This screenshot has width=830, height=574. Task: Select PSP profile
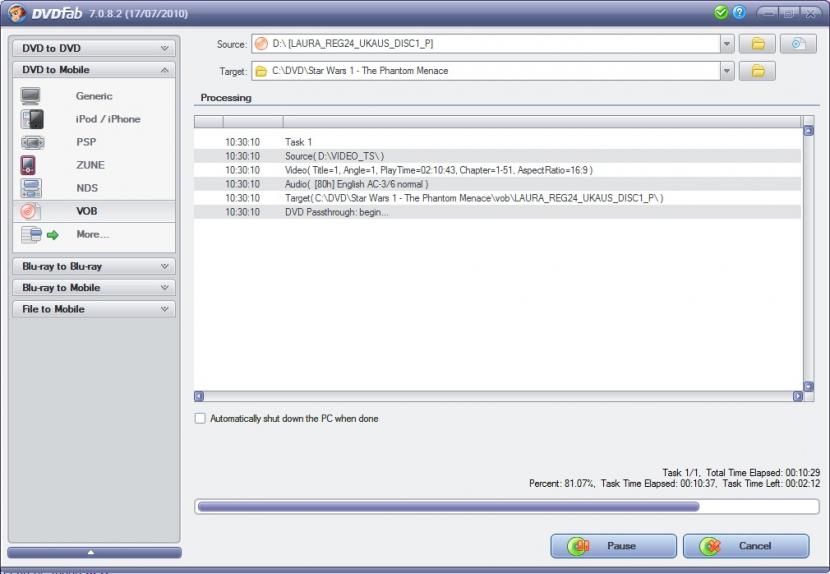click(86, 142)
